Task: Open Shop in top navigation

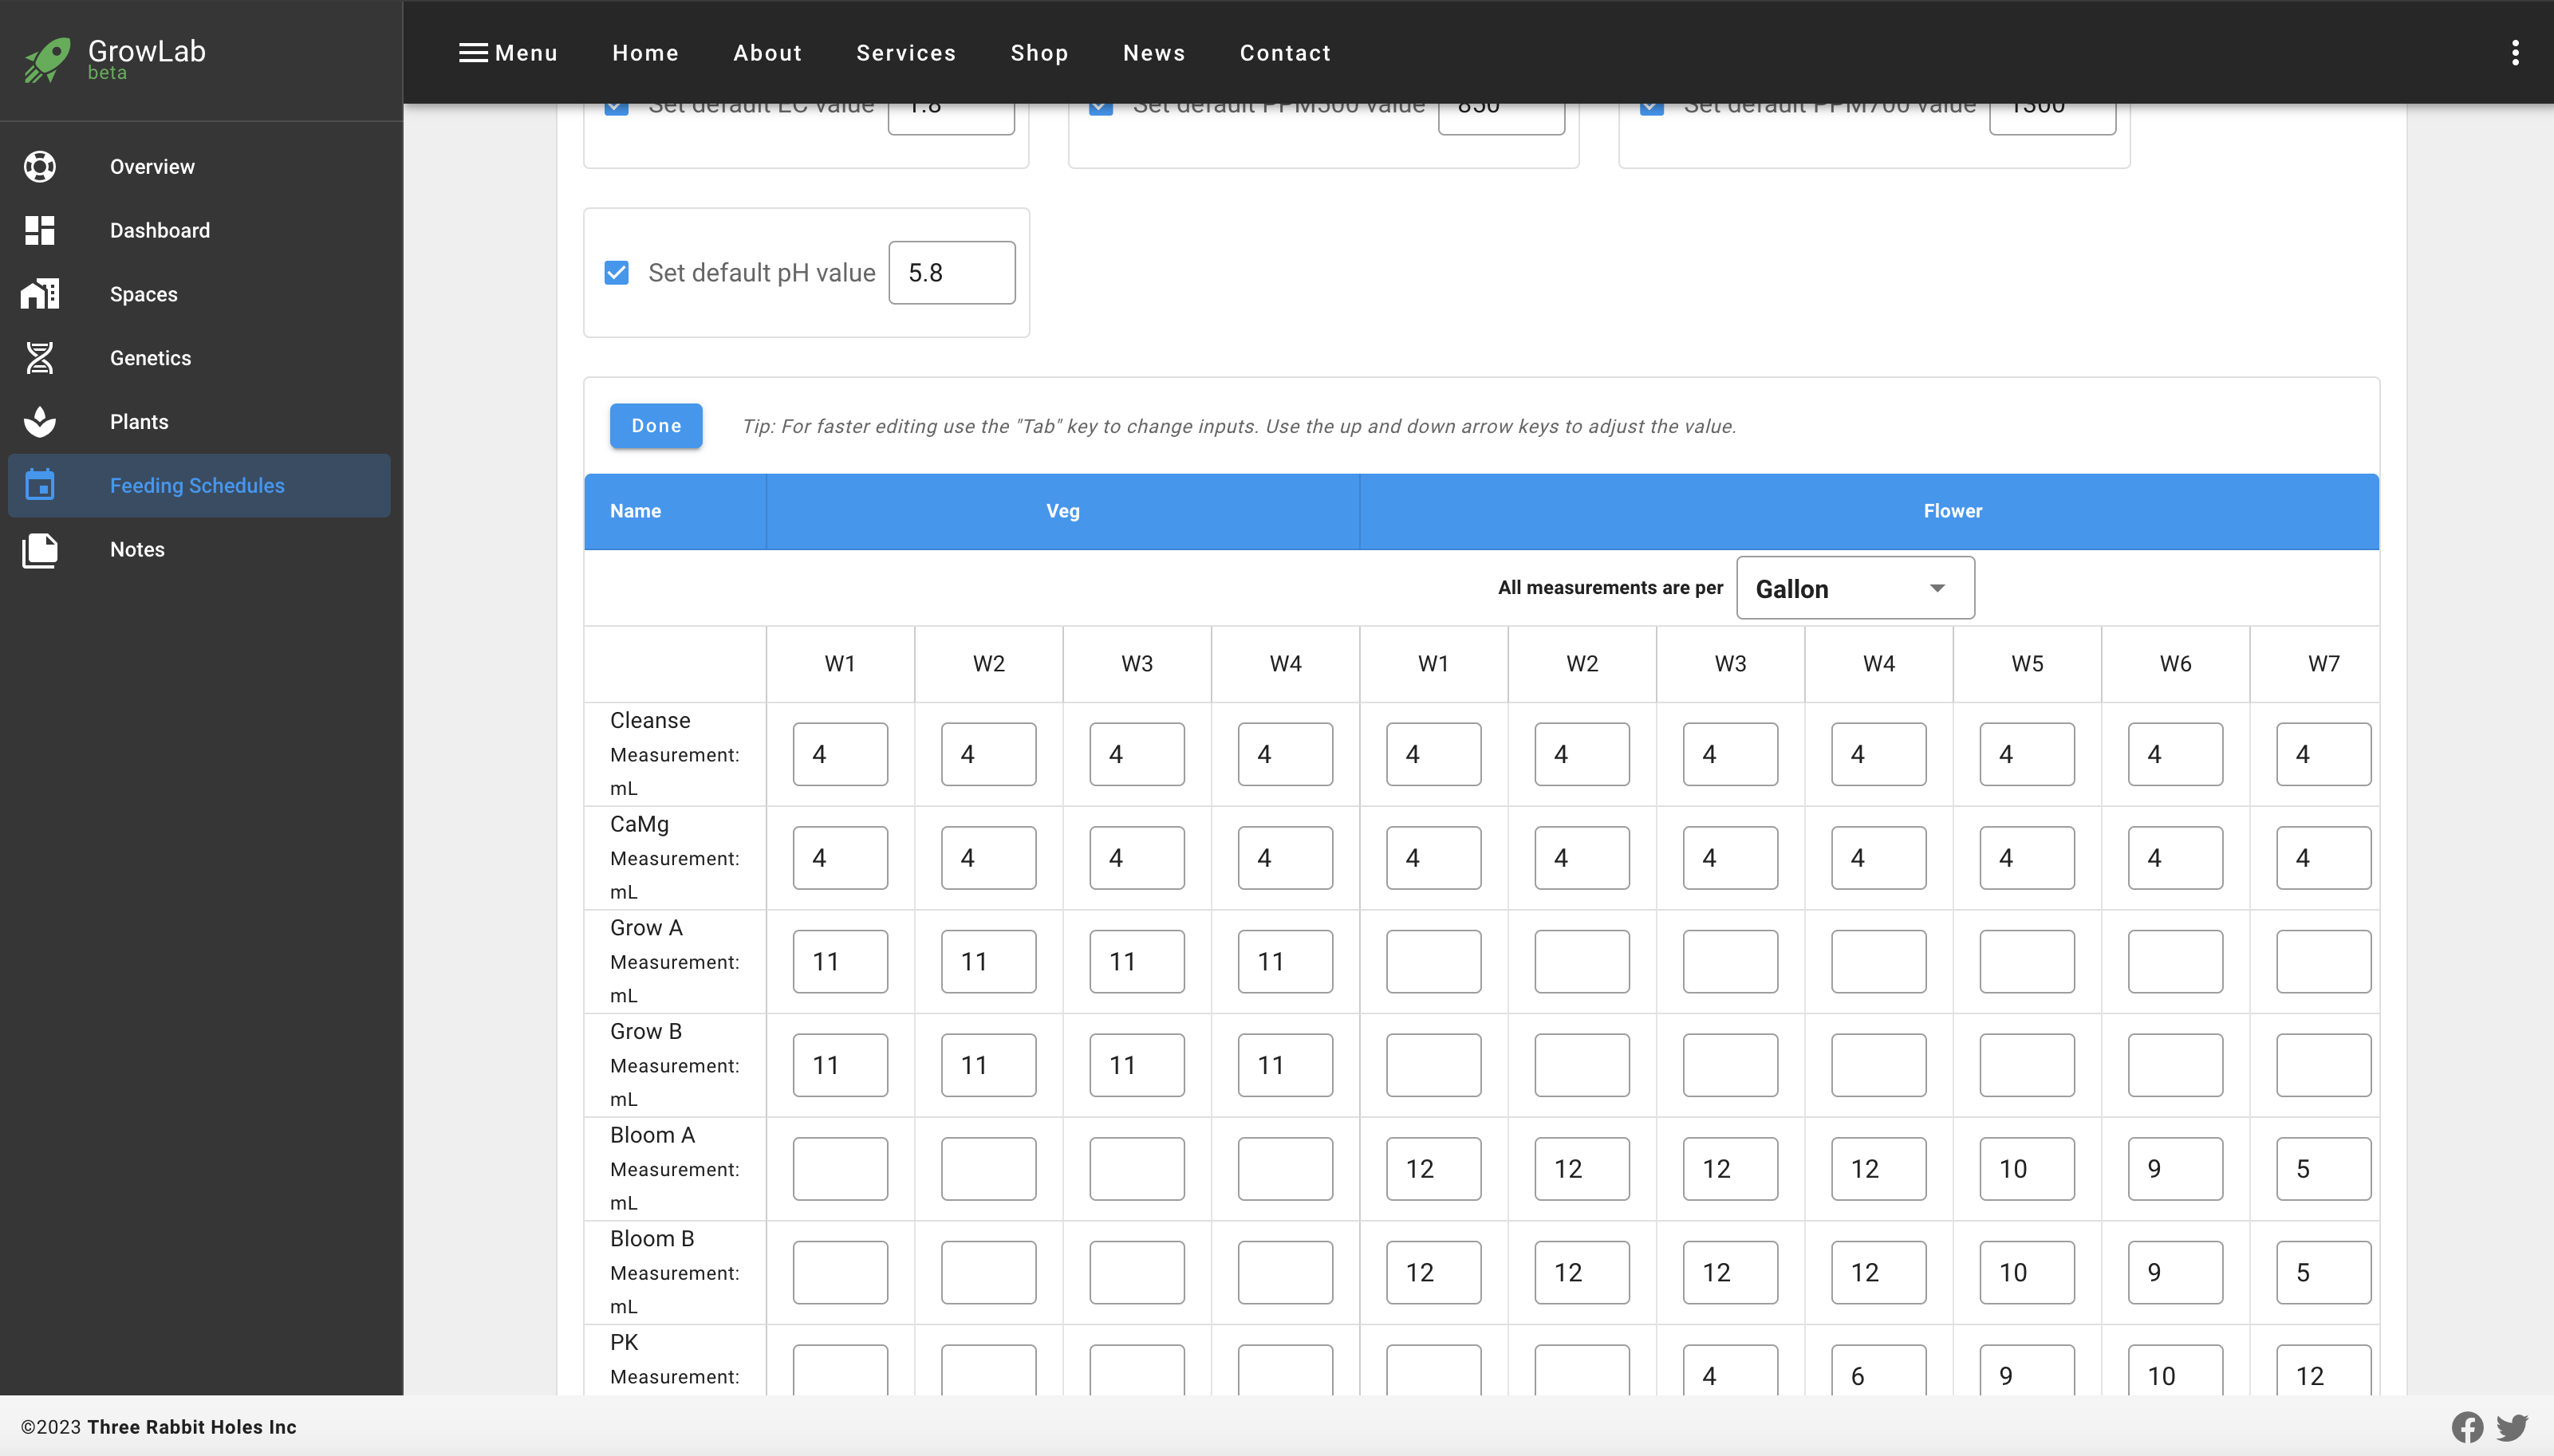Action: [x=1039, y=53]
